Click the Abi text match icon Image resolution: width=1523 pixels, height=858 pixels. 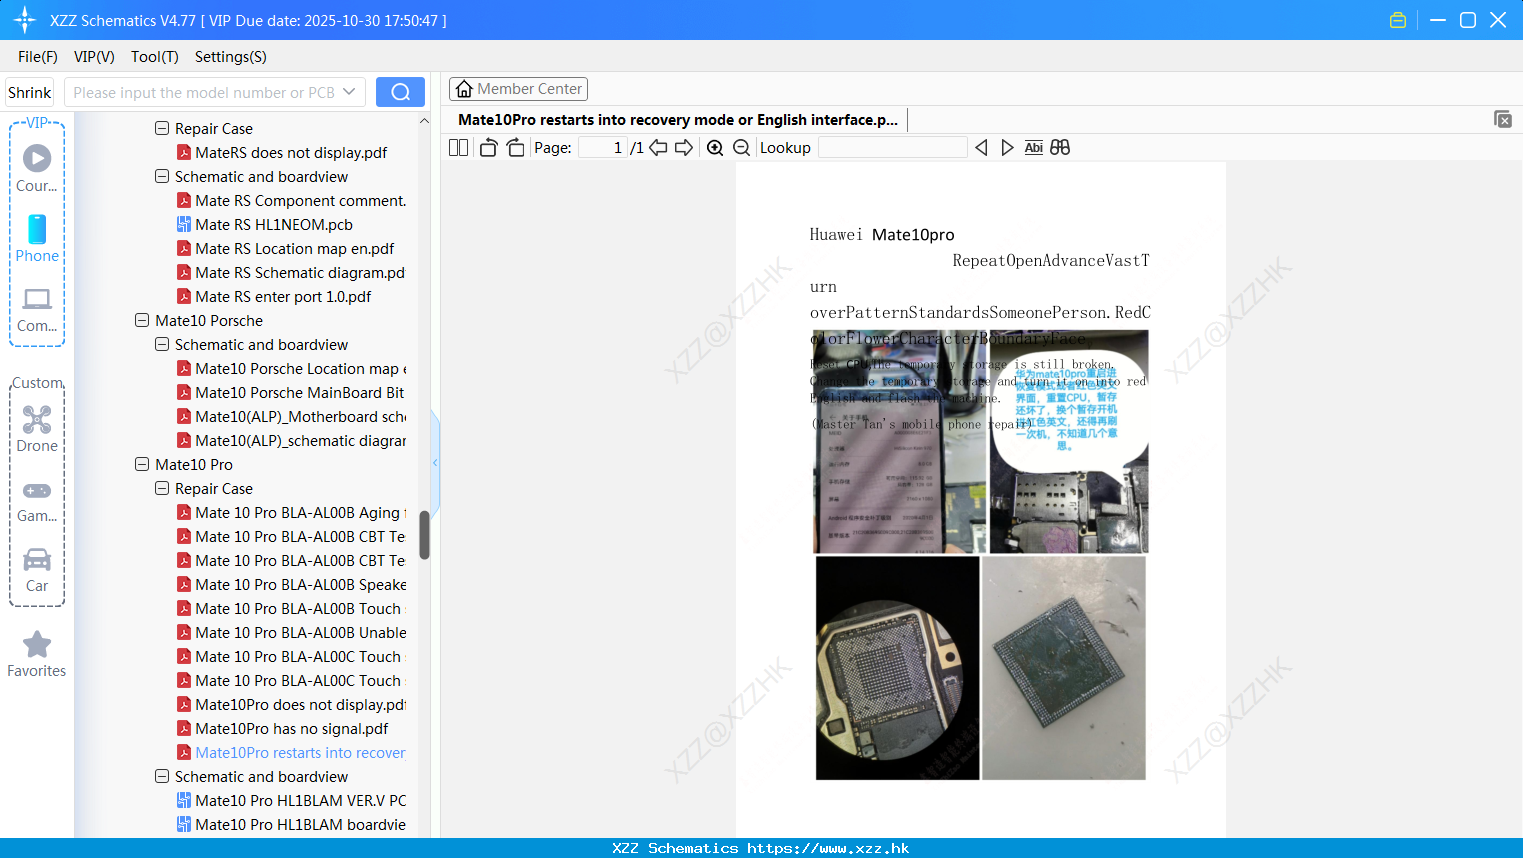1033,147
